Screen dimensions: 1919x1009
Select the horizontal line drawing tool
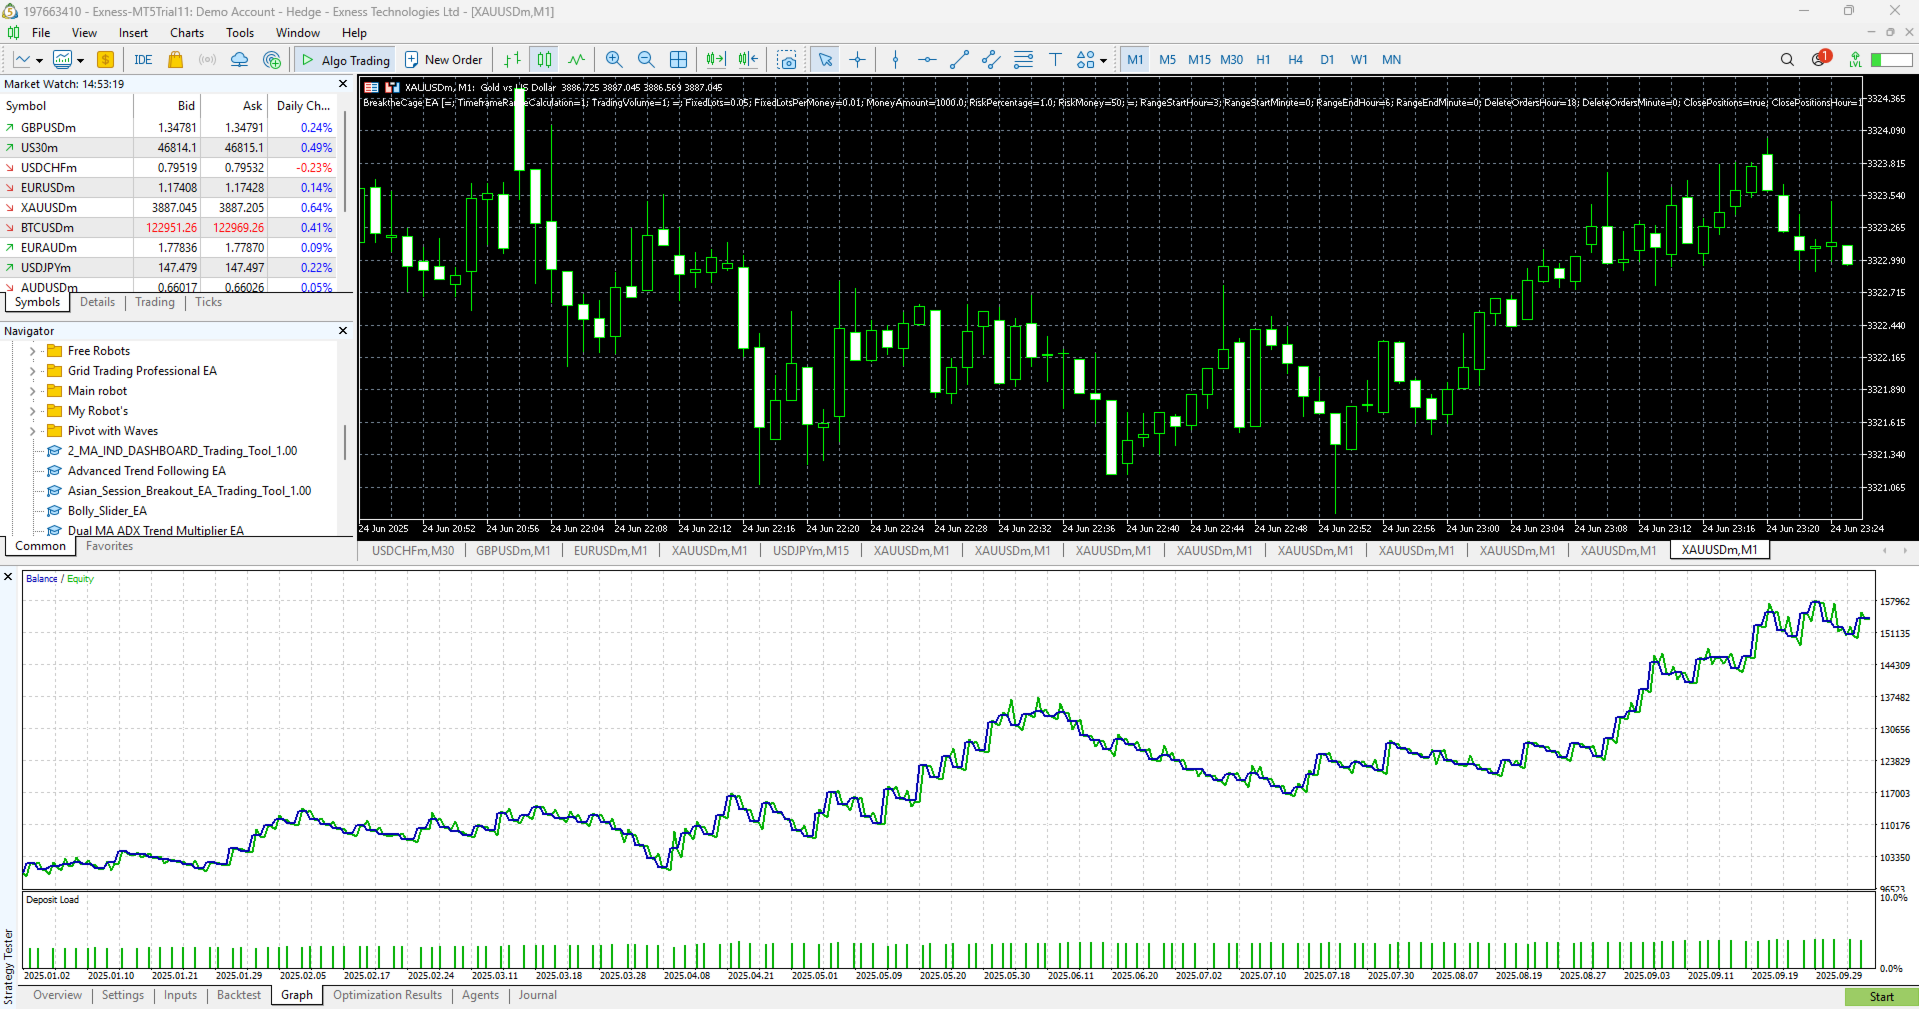pos(927,60)
